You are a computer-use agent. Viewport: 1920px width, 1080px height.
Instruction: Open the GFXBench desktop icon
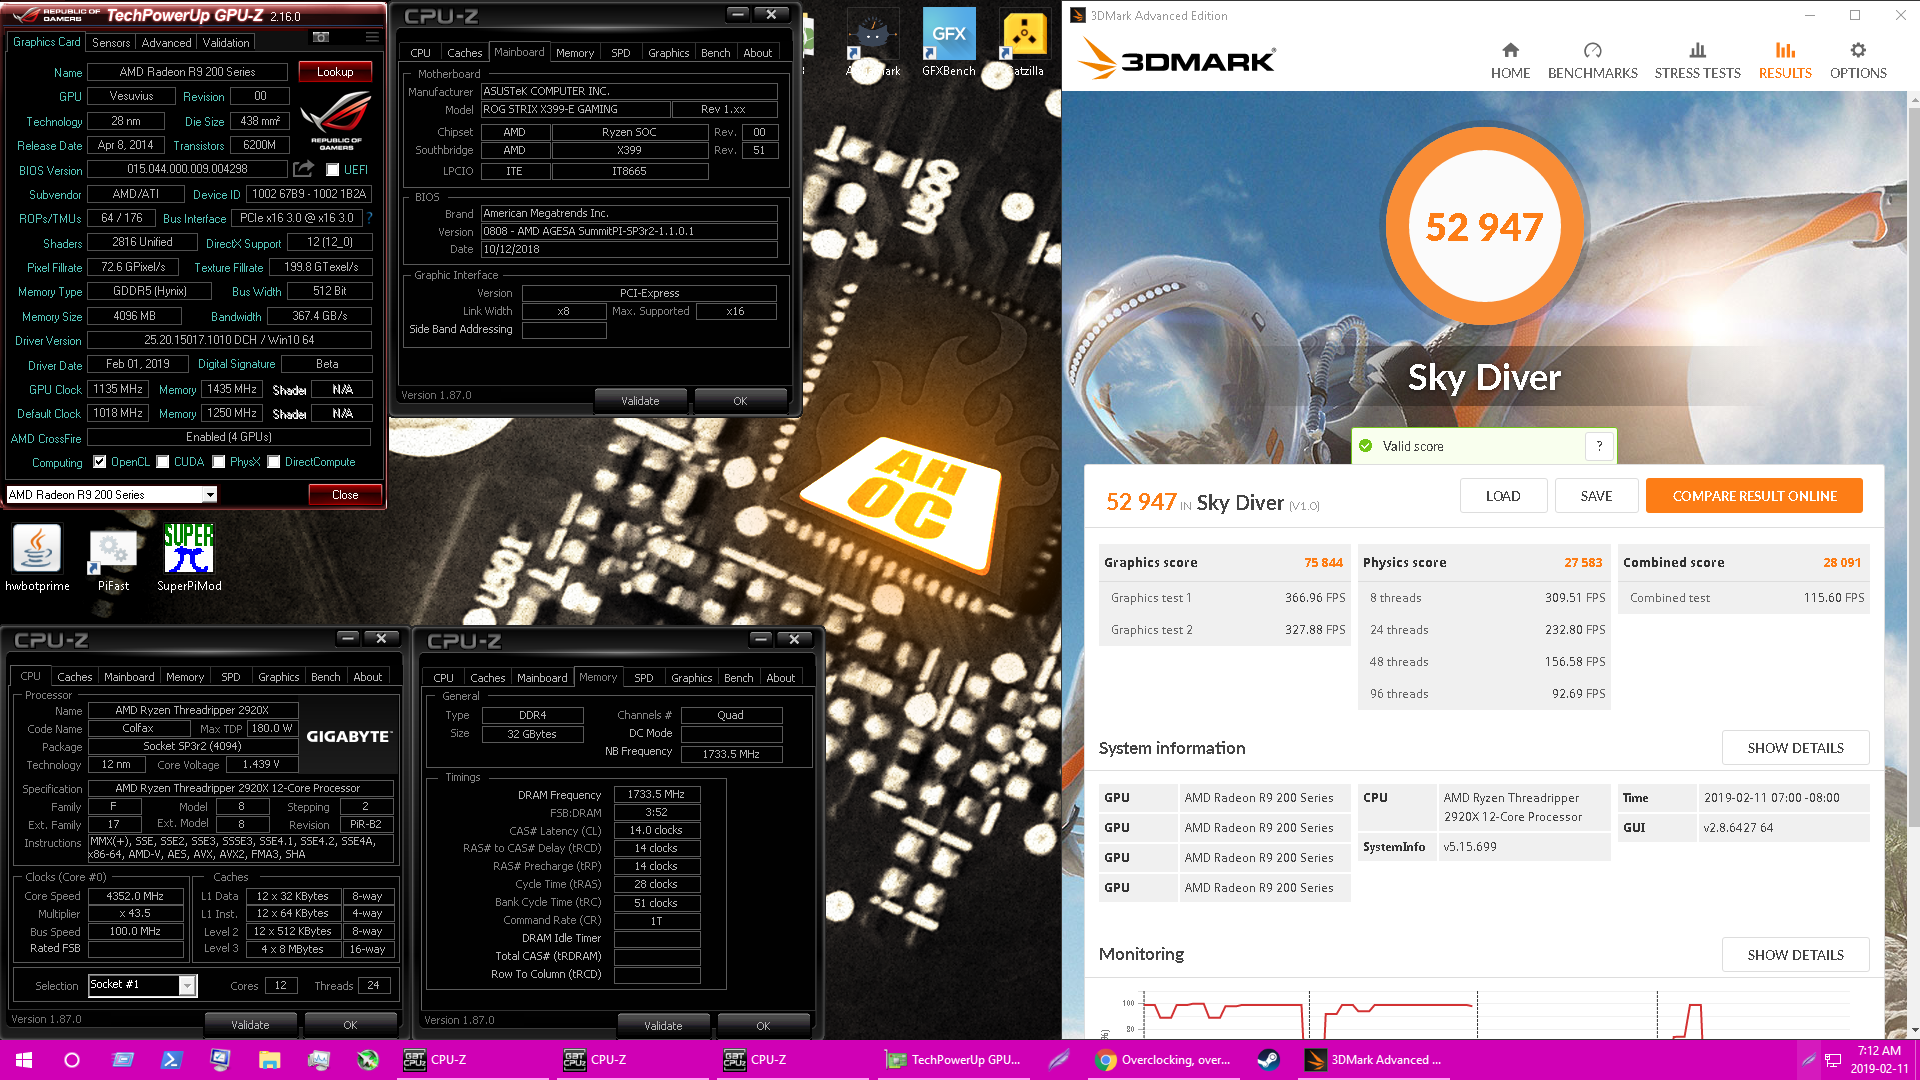point(948,42)
